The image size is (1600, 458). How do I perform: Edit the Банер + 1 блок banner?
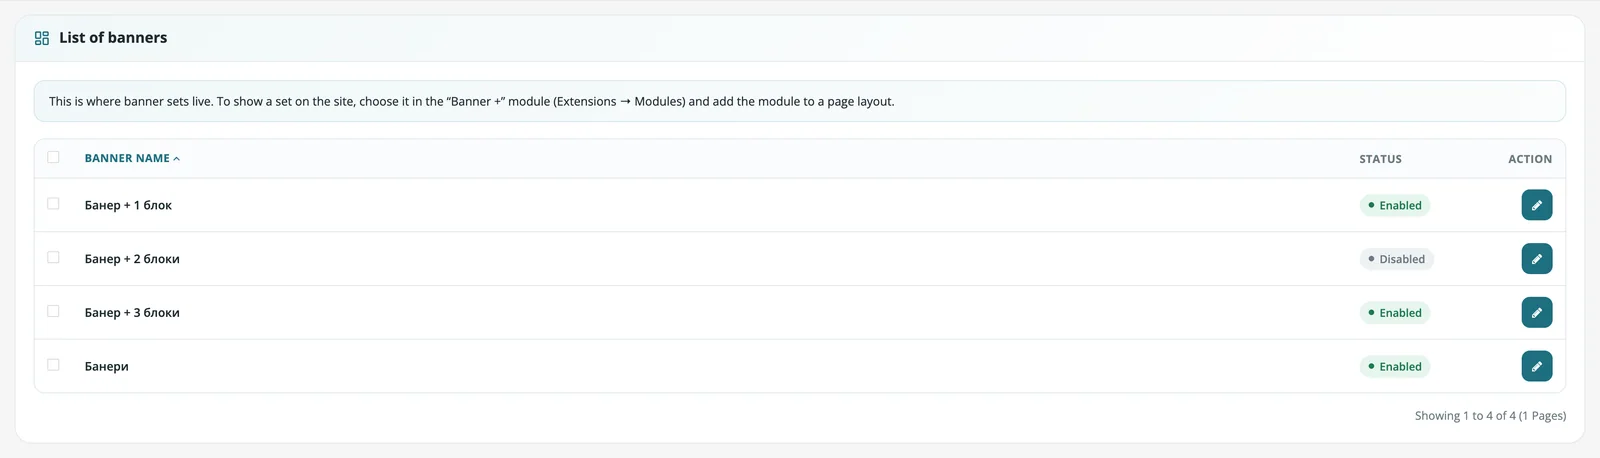[1537, 205]
